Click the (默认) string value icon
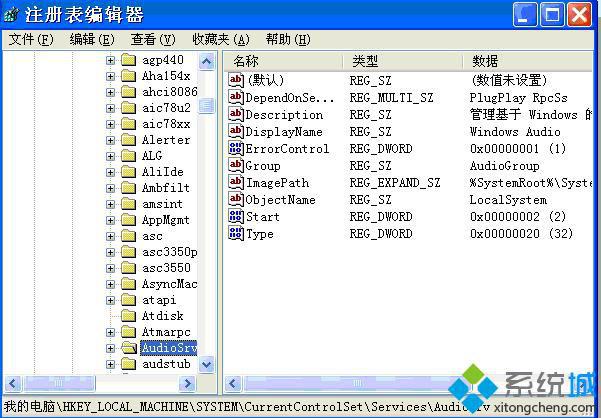601x418 pixels. (236, 80)
